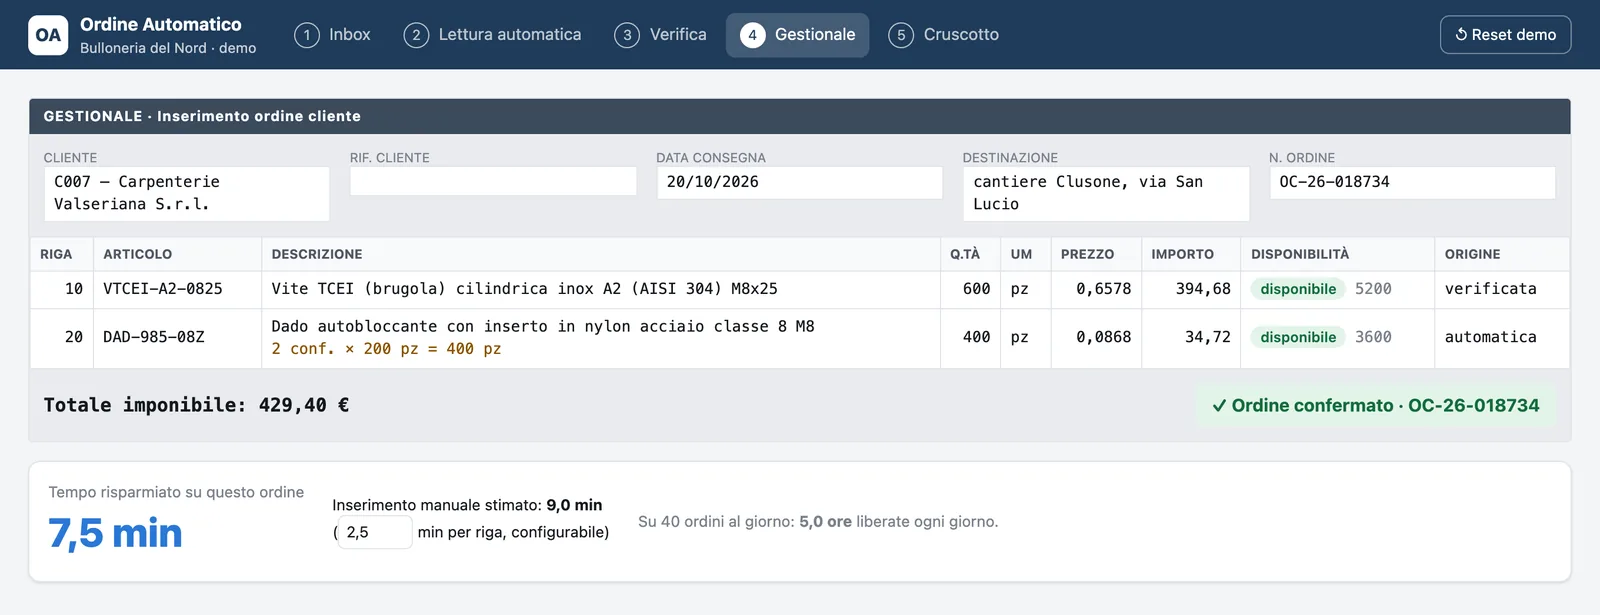
Task: Click the importo value 394,68
Action: click(x=1203, y=289)
